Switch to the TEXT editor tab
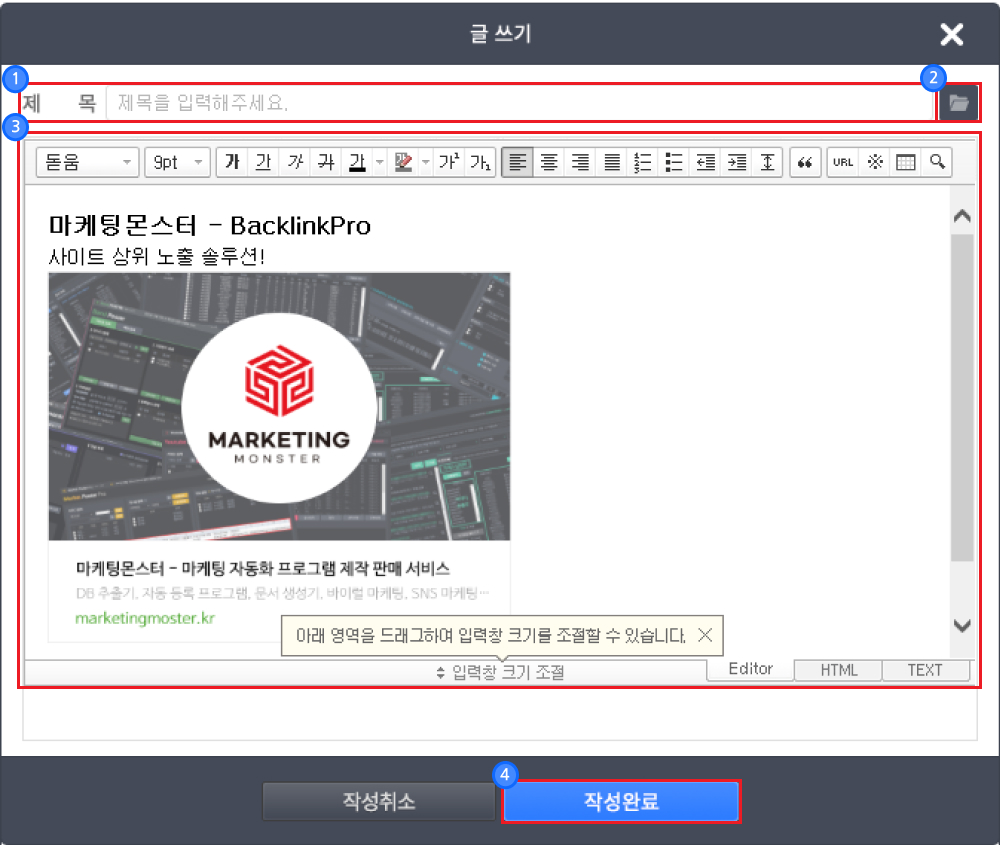 click(x=925, y=670)
